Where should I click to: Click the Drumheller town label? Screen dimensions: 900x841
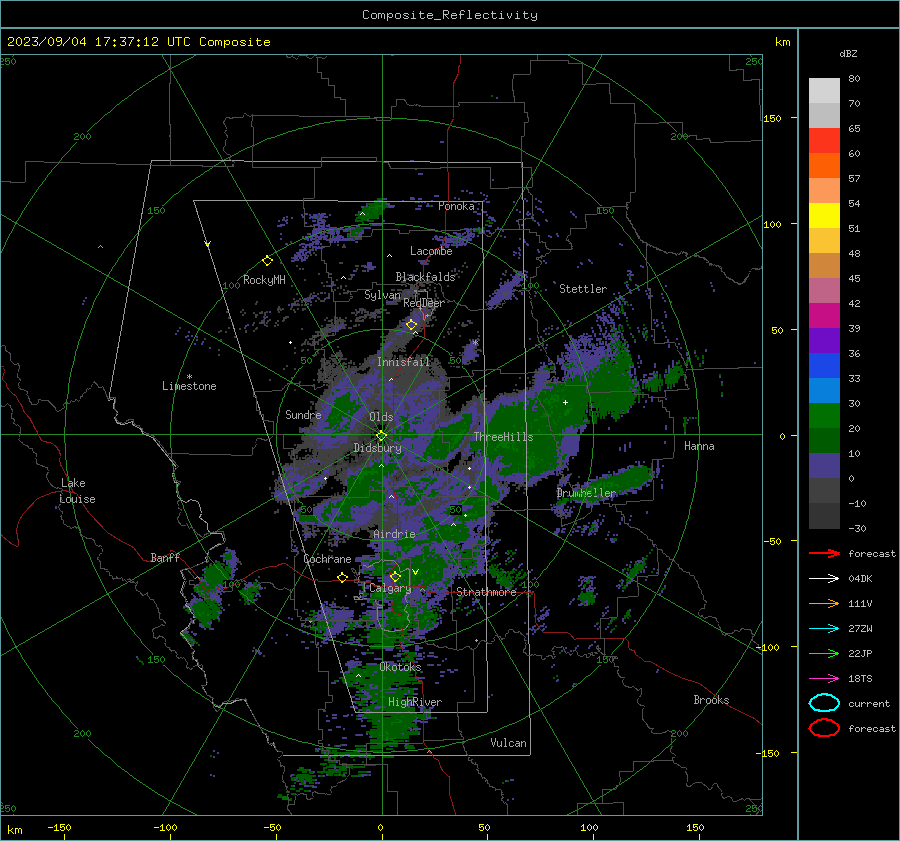pos(586,493)
